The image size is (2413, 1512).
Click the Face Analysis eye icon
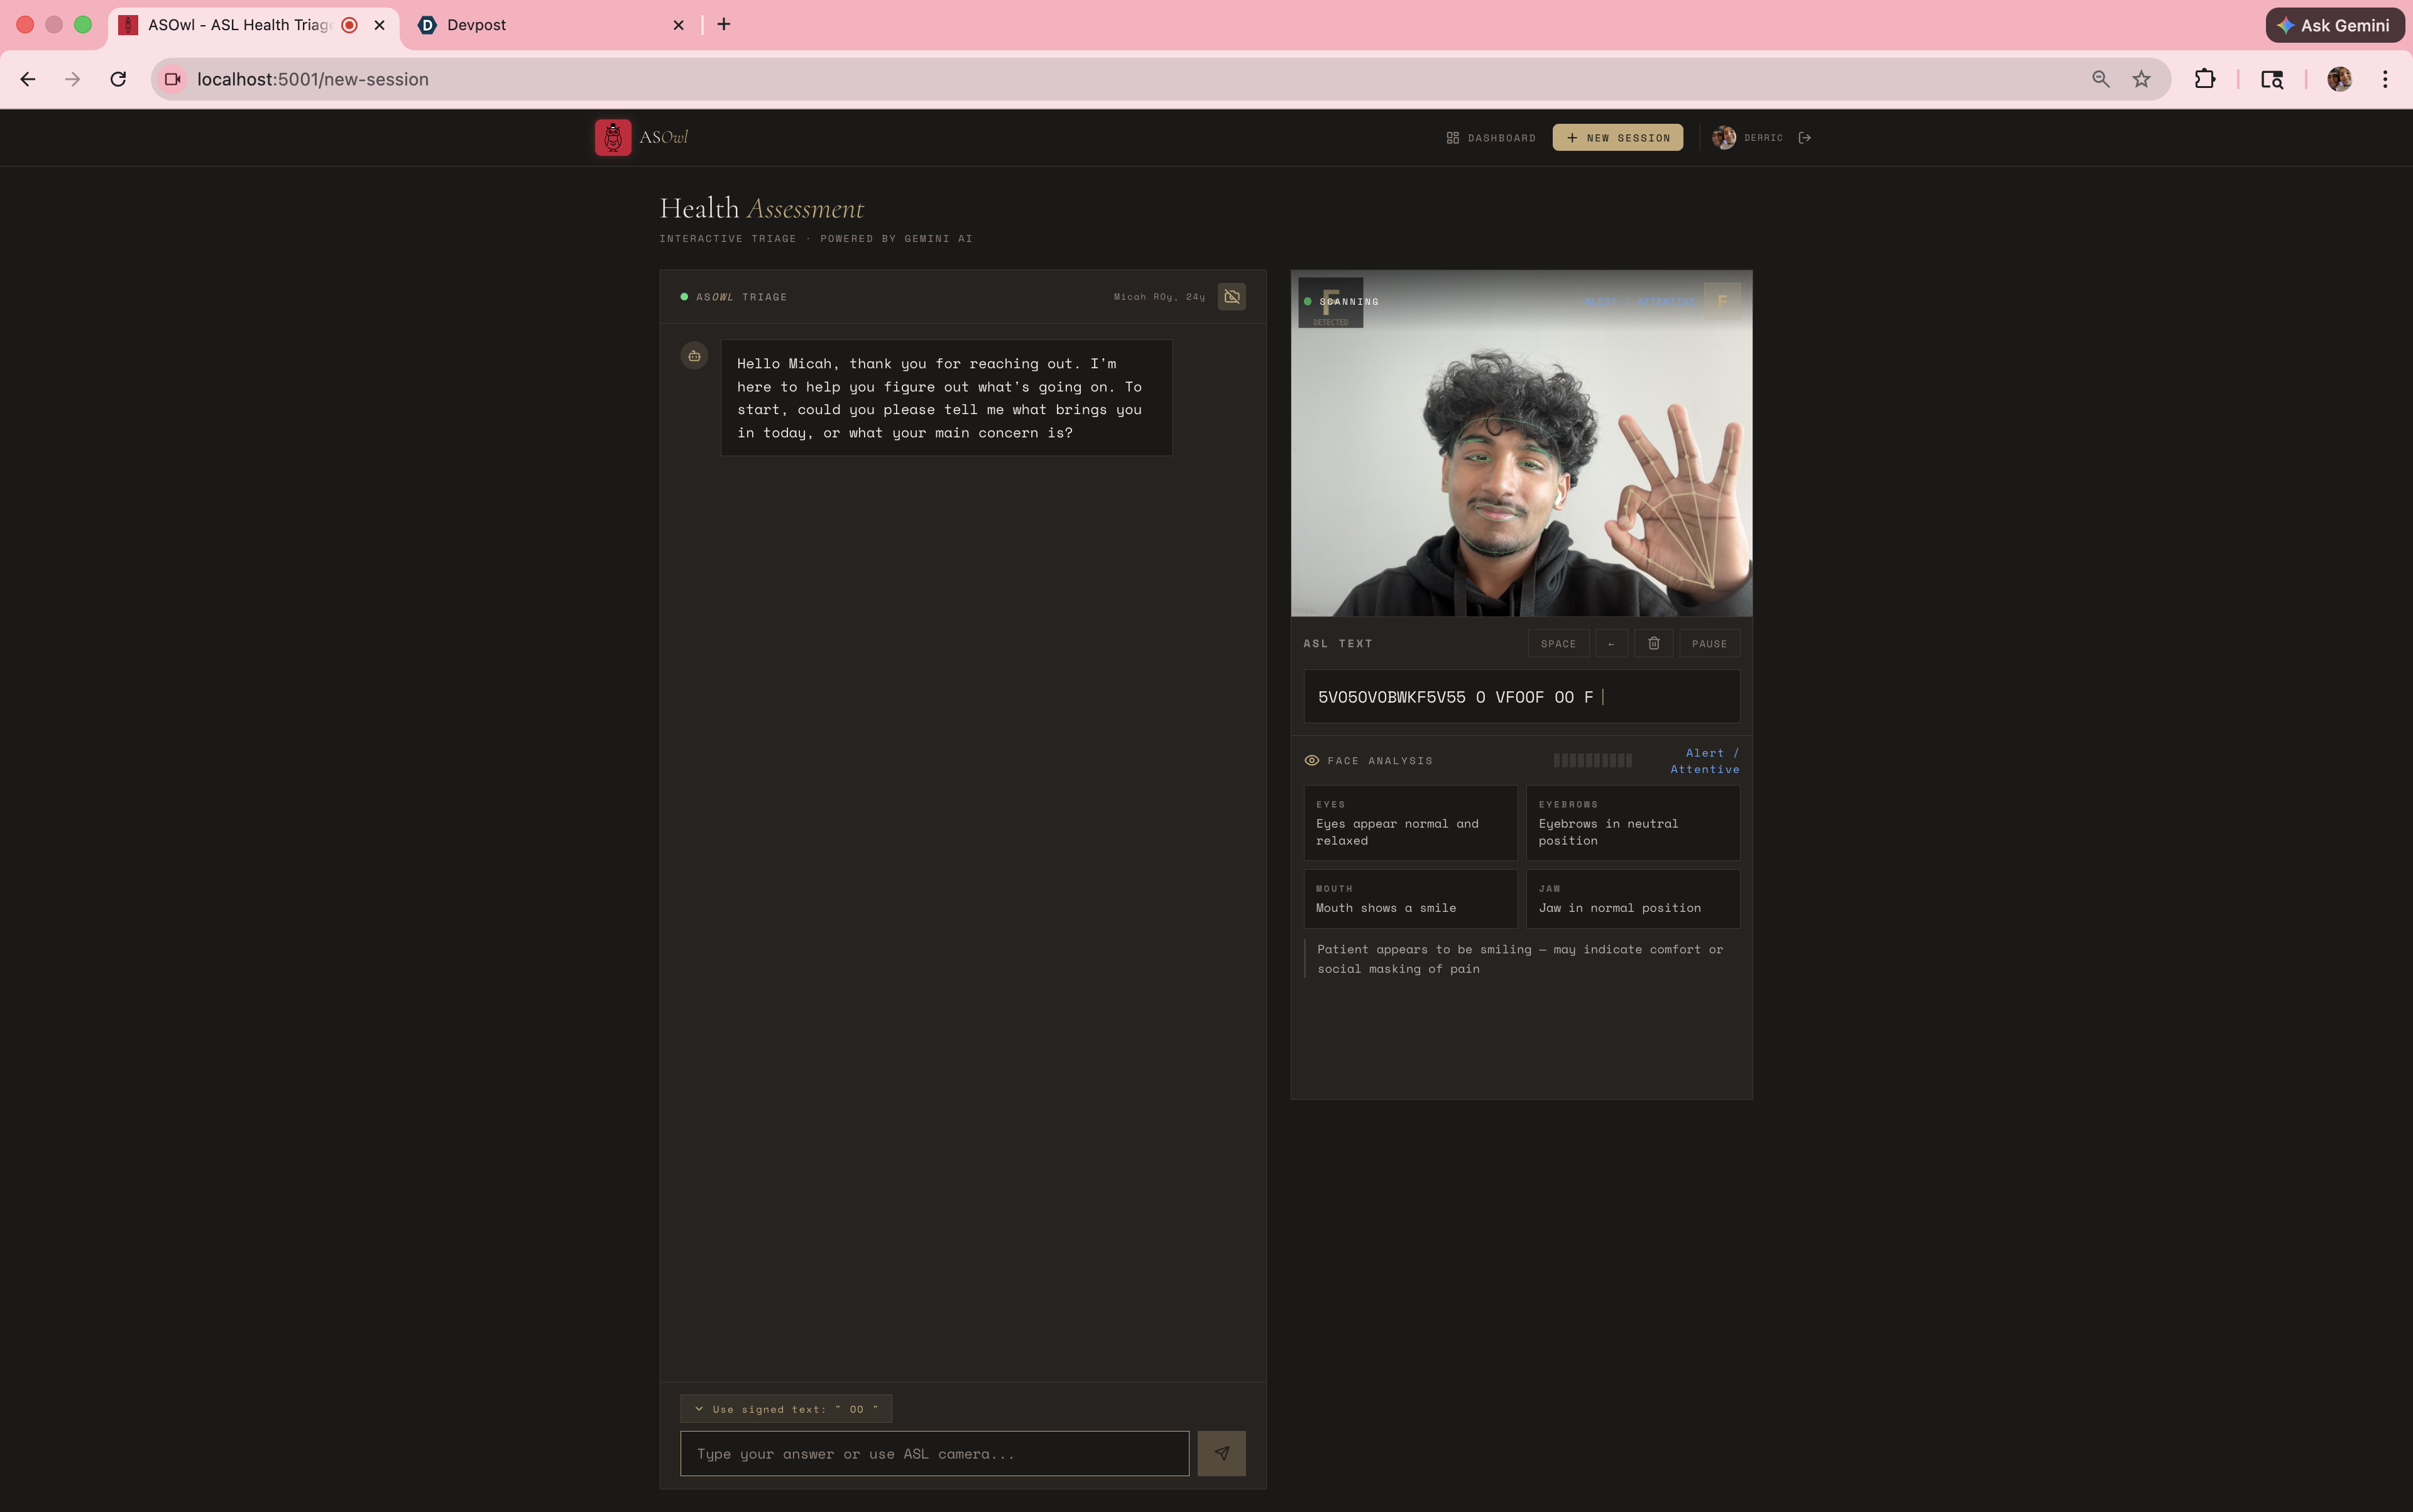1311,761
